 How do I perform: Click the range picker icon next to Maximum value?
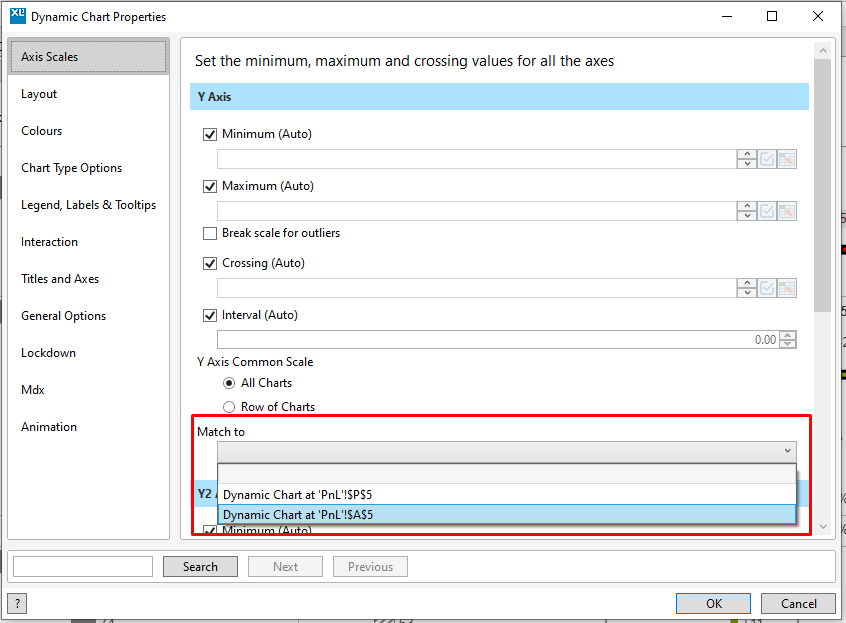coord(786,210)
